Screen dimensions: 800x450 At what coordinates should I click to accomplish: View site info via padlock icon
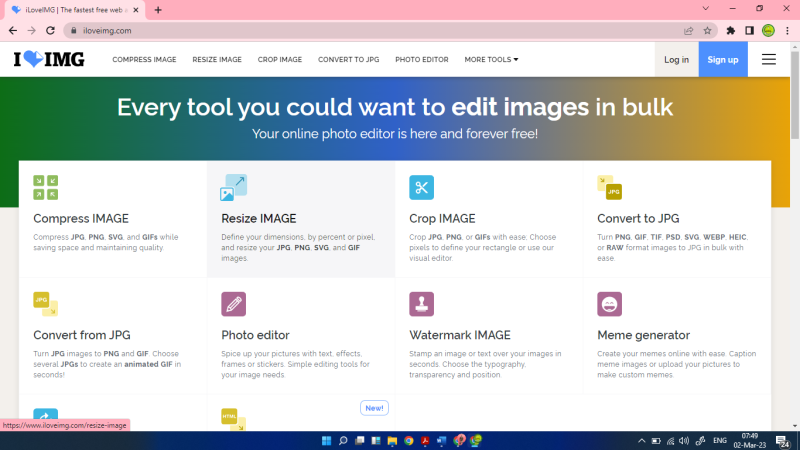(x=73, y=31)
